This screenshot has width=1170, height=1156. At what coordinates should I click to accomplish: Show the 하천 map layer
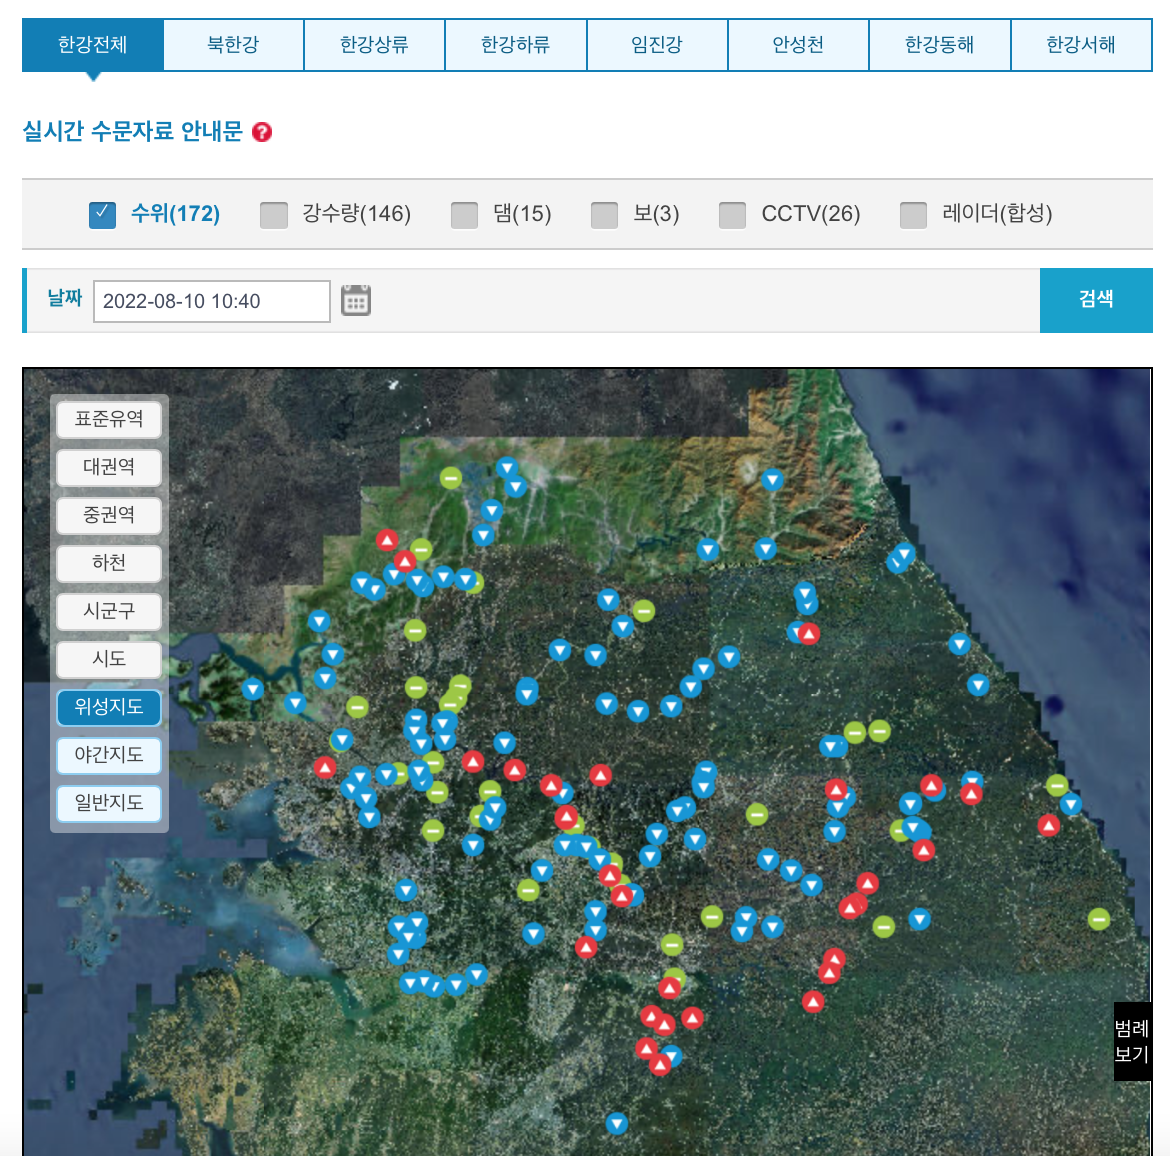[109, 563]
